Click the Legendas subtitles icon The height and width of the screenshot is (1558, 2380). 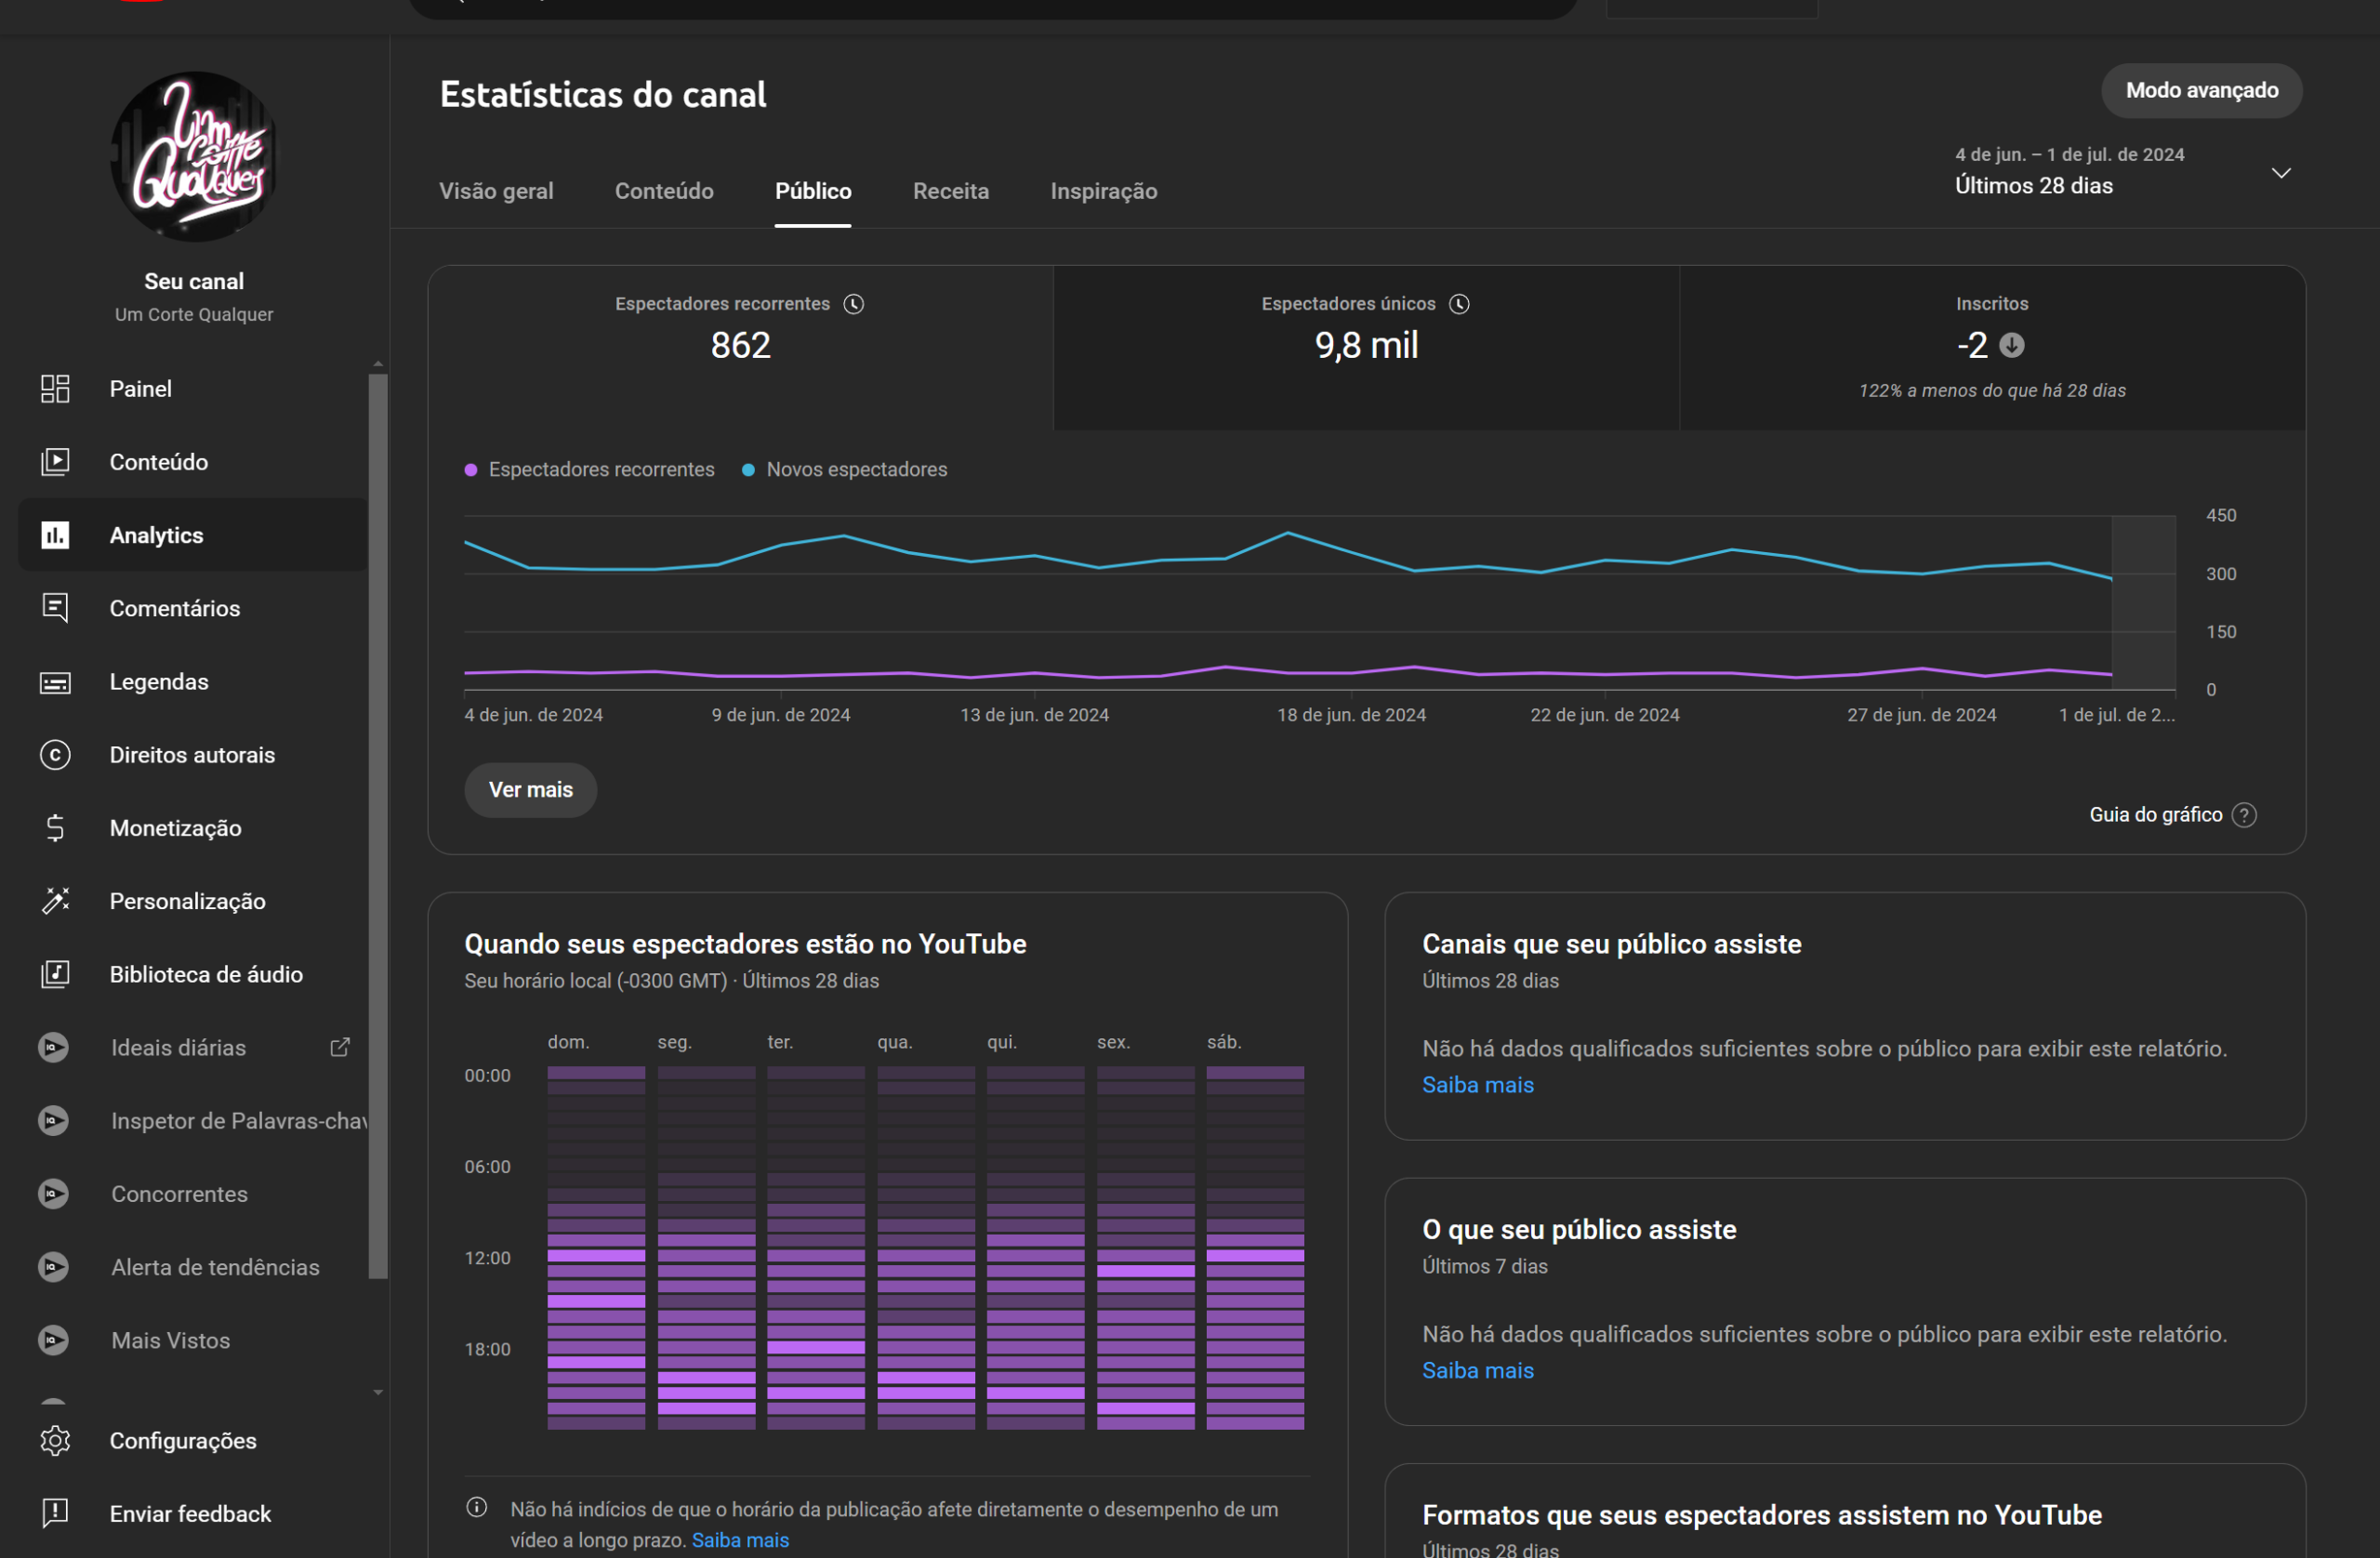(x=55, y=682)
